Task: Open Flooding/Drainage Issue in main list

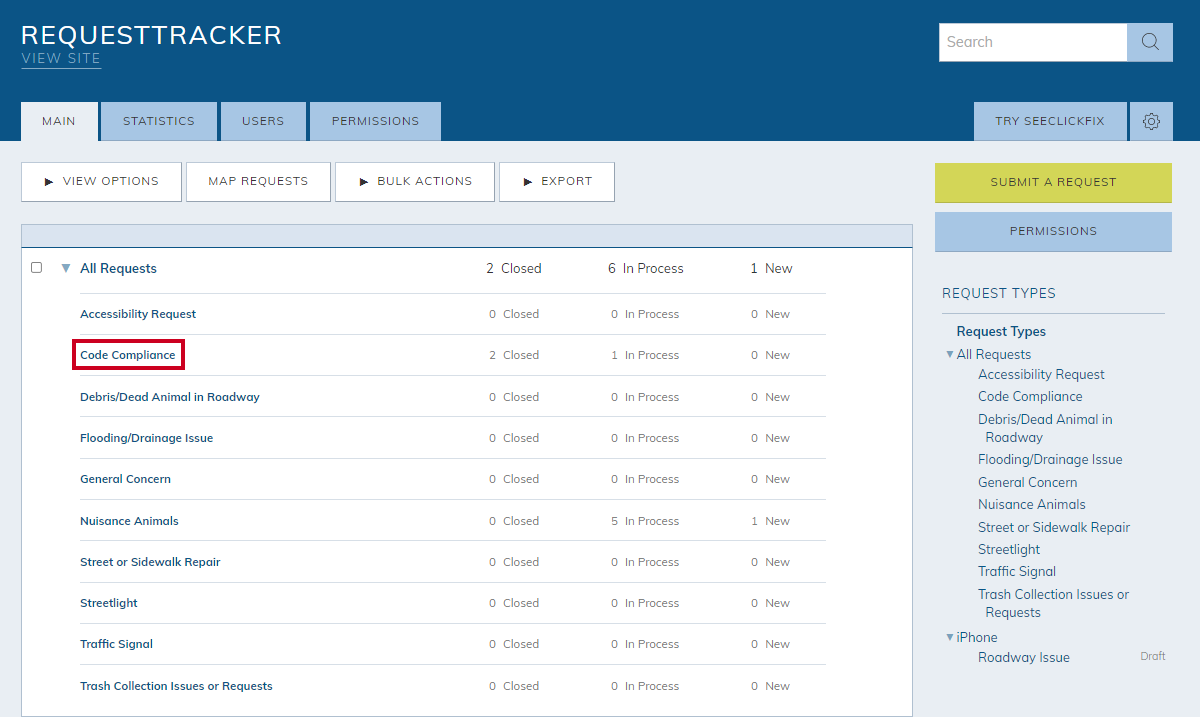Action: pyautogui.click(x=146, y=438)
